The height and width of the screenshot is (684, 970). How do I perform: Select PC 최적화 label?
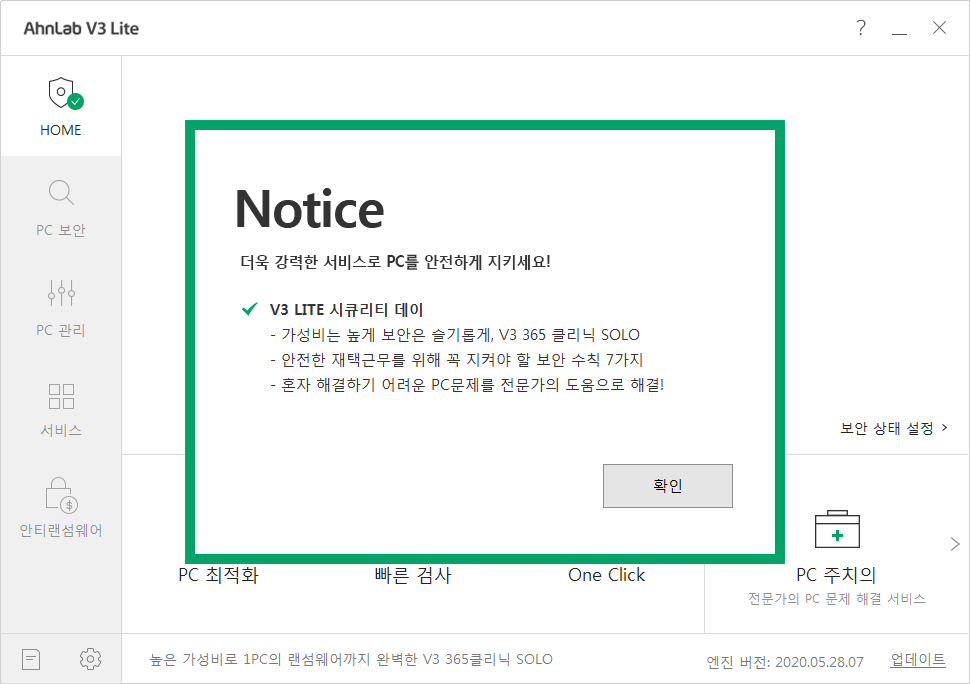pyautogui.click(x=218, y=575)
